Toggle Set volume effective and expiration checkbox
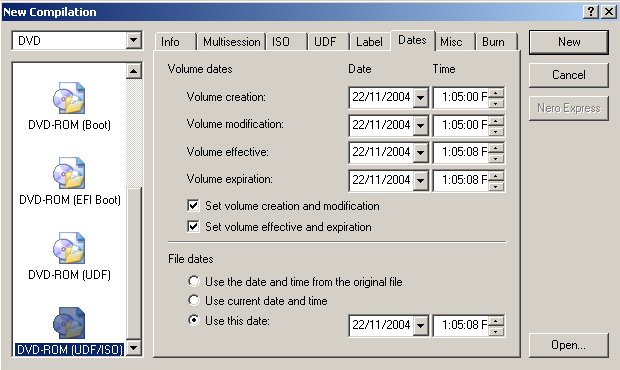This screenshot has height=370, width=620. point(193,227)
